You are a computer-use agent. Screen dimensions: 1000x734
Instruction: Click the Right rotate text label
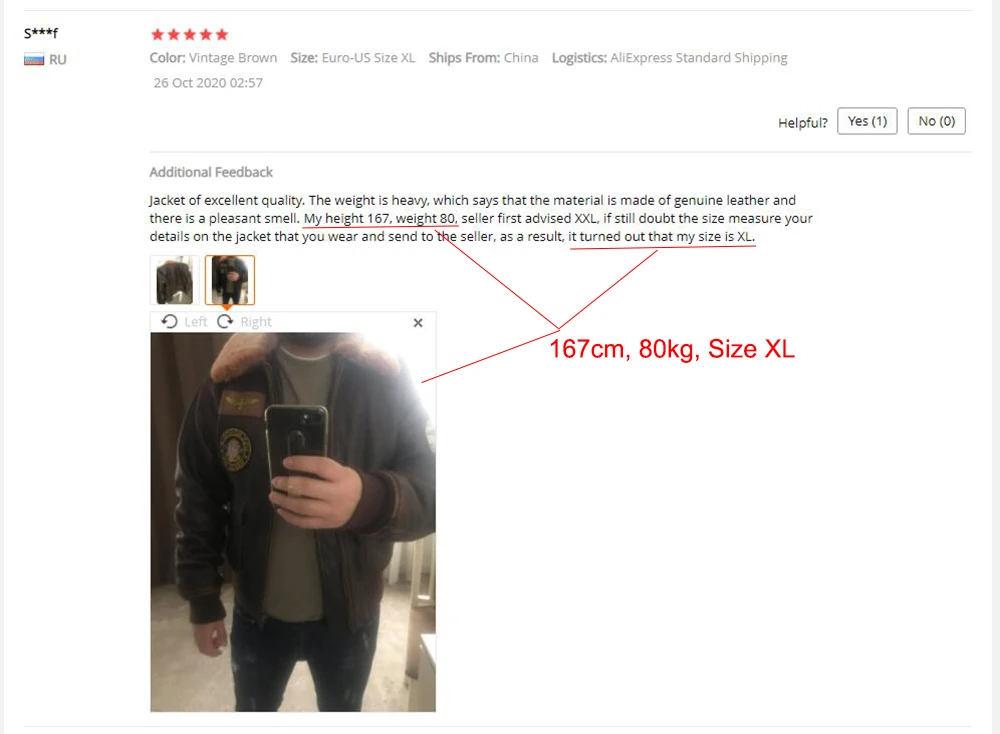(x=256, y=321)
